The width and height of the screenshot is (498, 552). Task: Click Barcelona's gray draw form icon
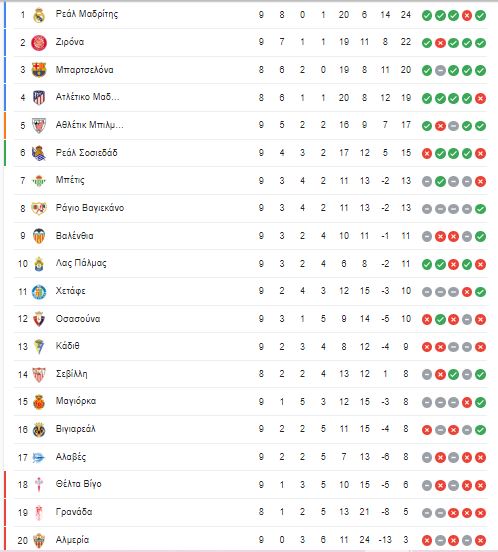[x=440, y=70]
